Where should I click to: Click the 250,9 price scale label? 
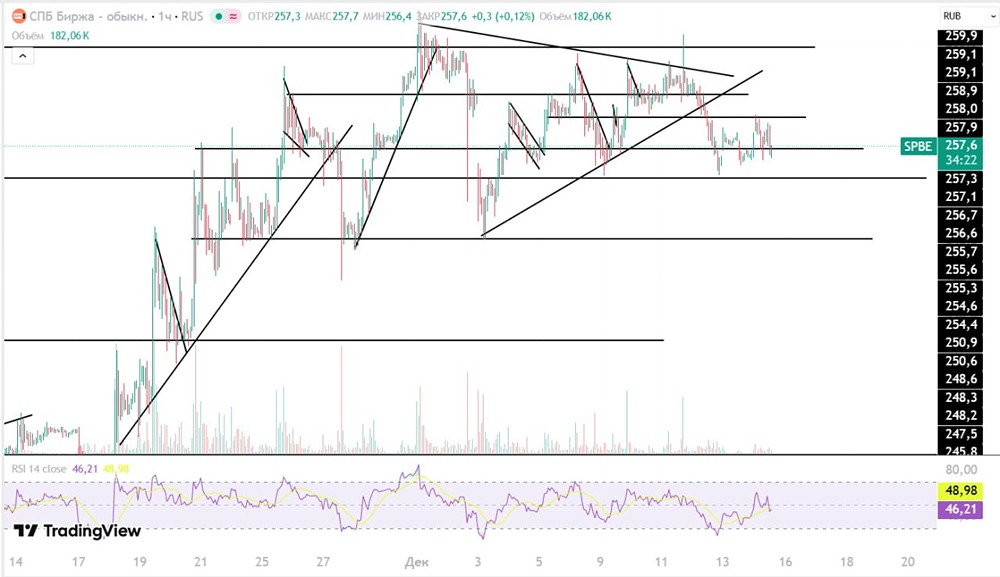[x=961, y=343]
